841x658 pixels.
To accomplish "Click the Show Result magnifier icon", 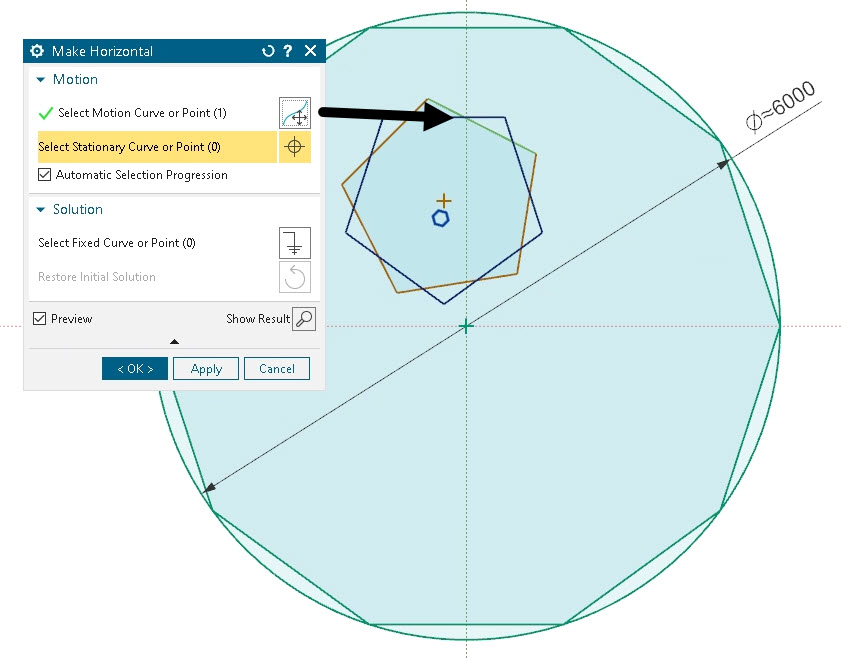I will tap(304, 319).
